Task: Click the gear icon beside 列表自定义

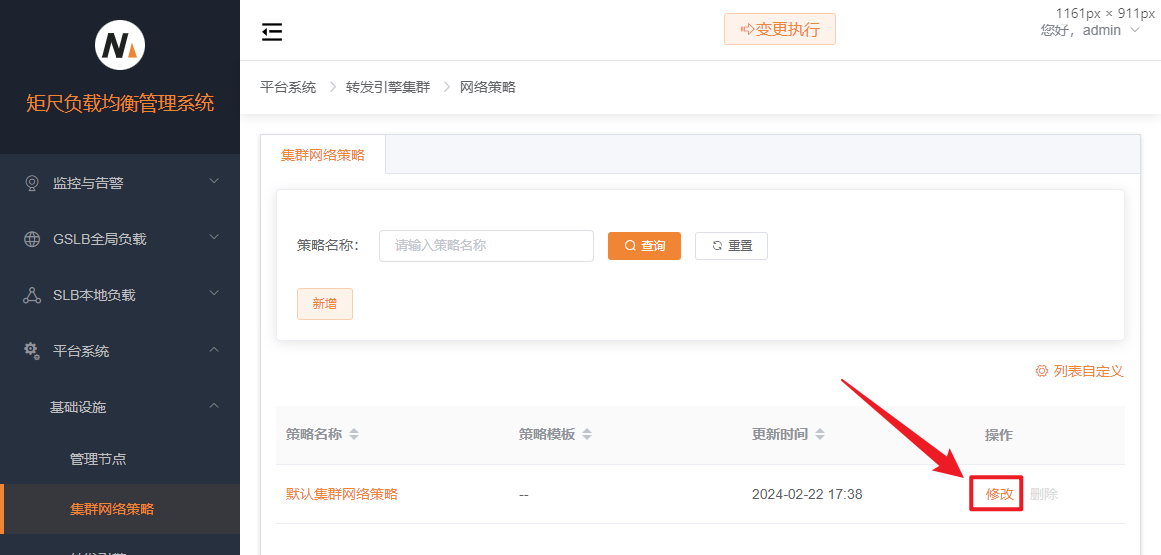Action: (1042, 371)
